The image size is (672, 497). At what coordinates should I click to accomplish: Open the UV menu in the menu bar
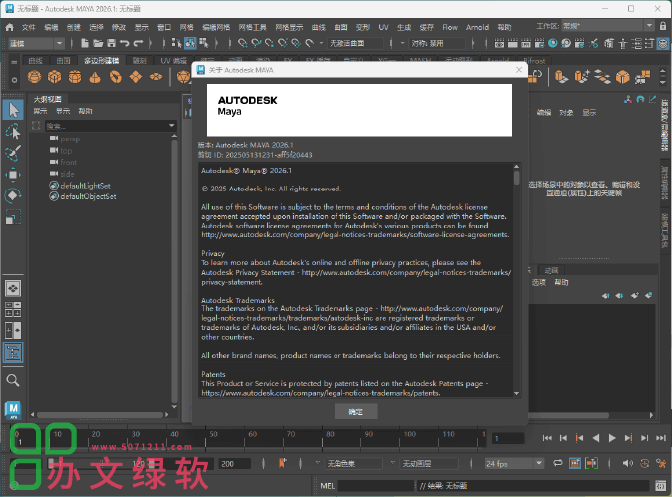pos(383,27)
